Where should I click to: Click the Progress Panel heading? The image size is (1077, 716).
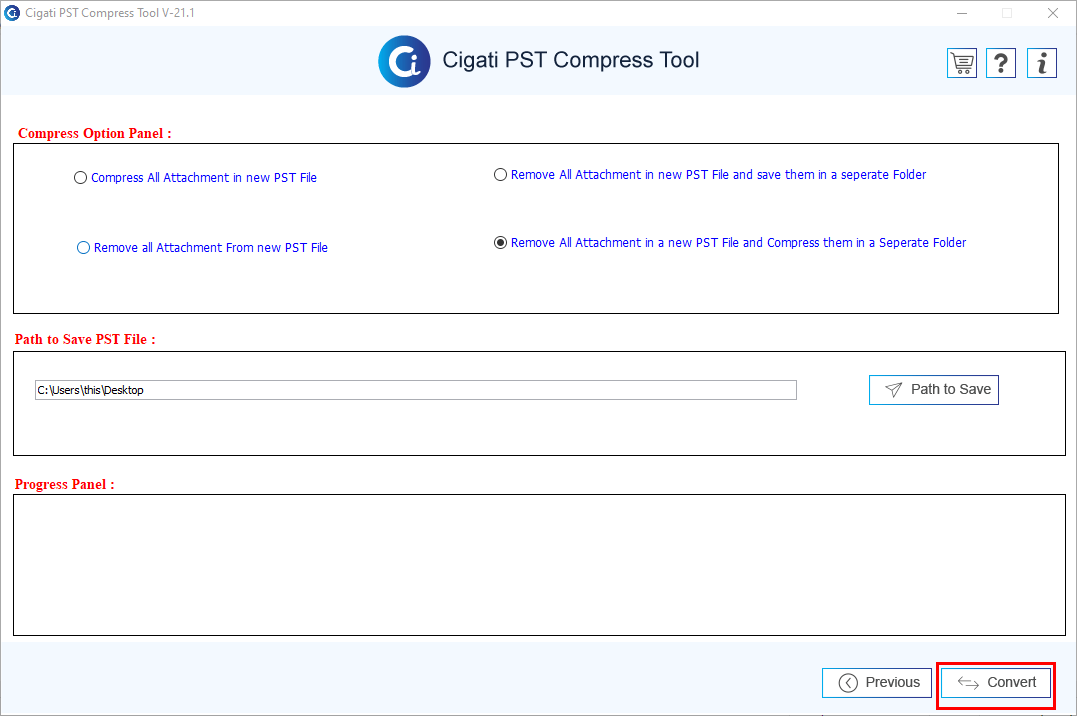pyautogui.click(x=65, y=484)
